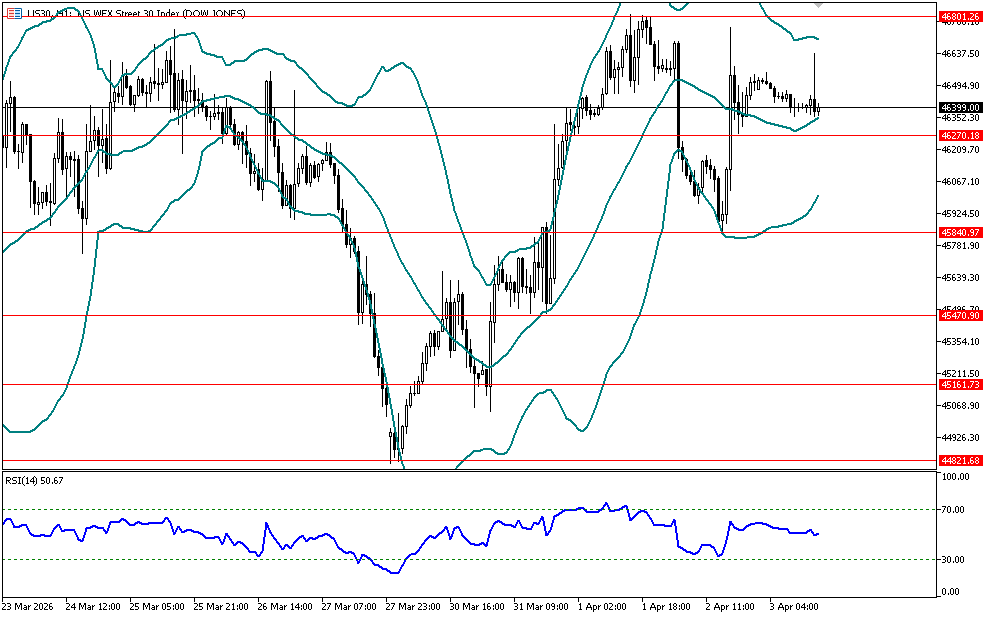Click the 70.00 RSI scale value
The image size is (994, 618).
[956, 510]
